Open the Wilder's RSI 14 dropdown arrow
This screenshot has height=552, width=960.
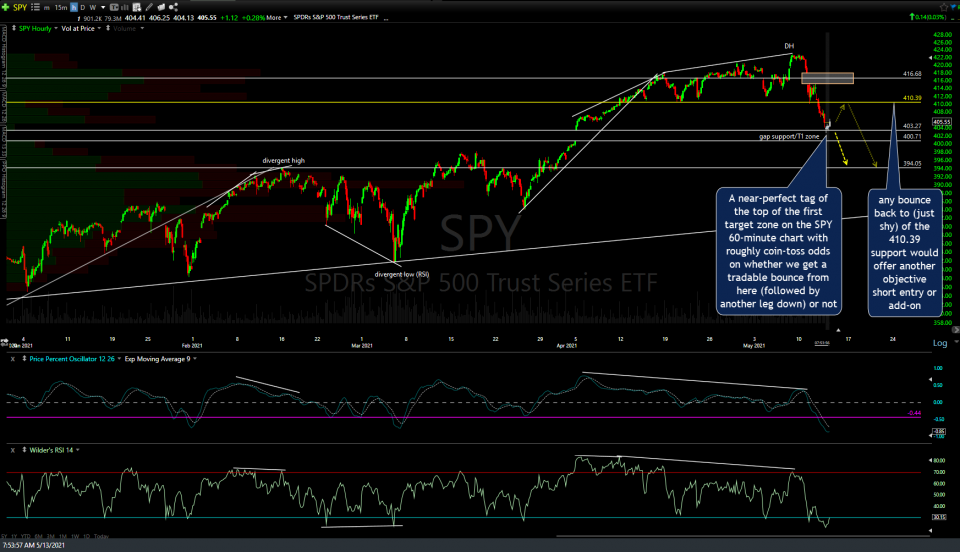click(77, 450)
